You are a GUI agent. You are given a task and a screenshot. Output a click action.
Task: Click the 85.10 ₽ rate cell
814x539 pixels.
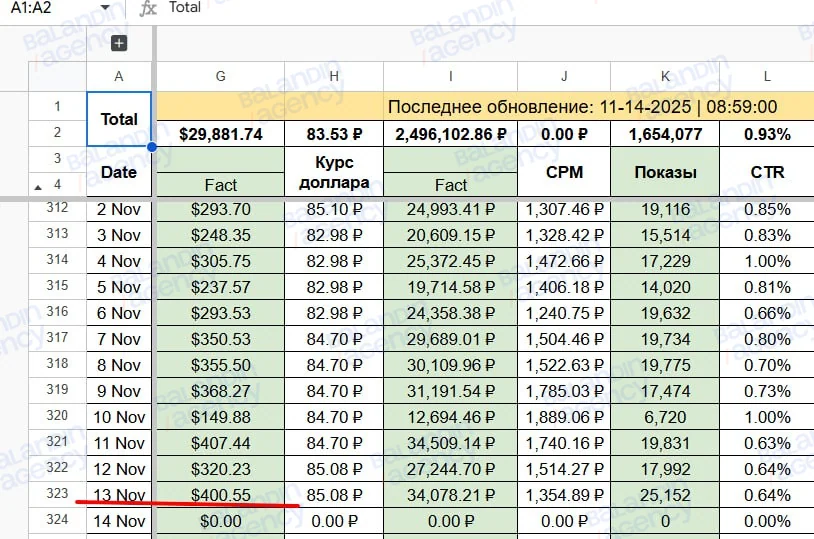(x=334, y=209)
